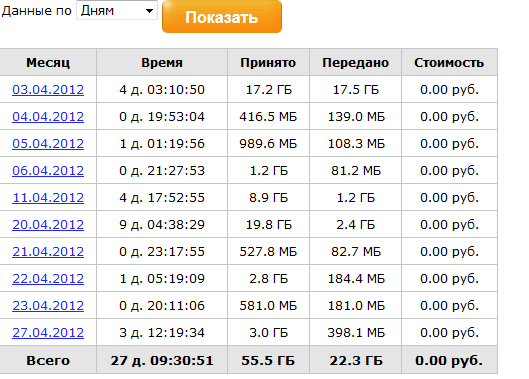Click the Передано column header
Screen dimensions: 529x379
(356, 62)
